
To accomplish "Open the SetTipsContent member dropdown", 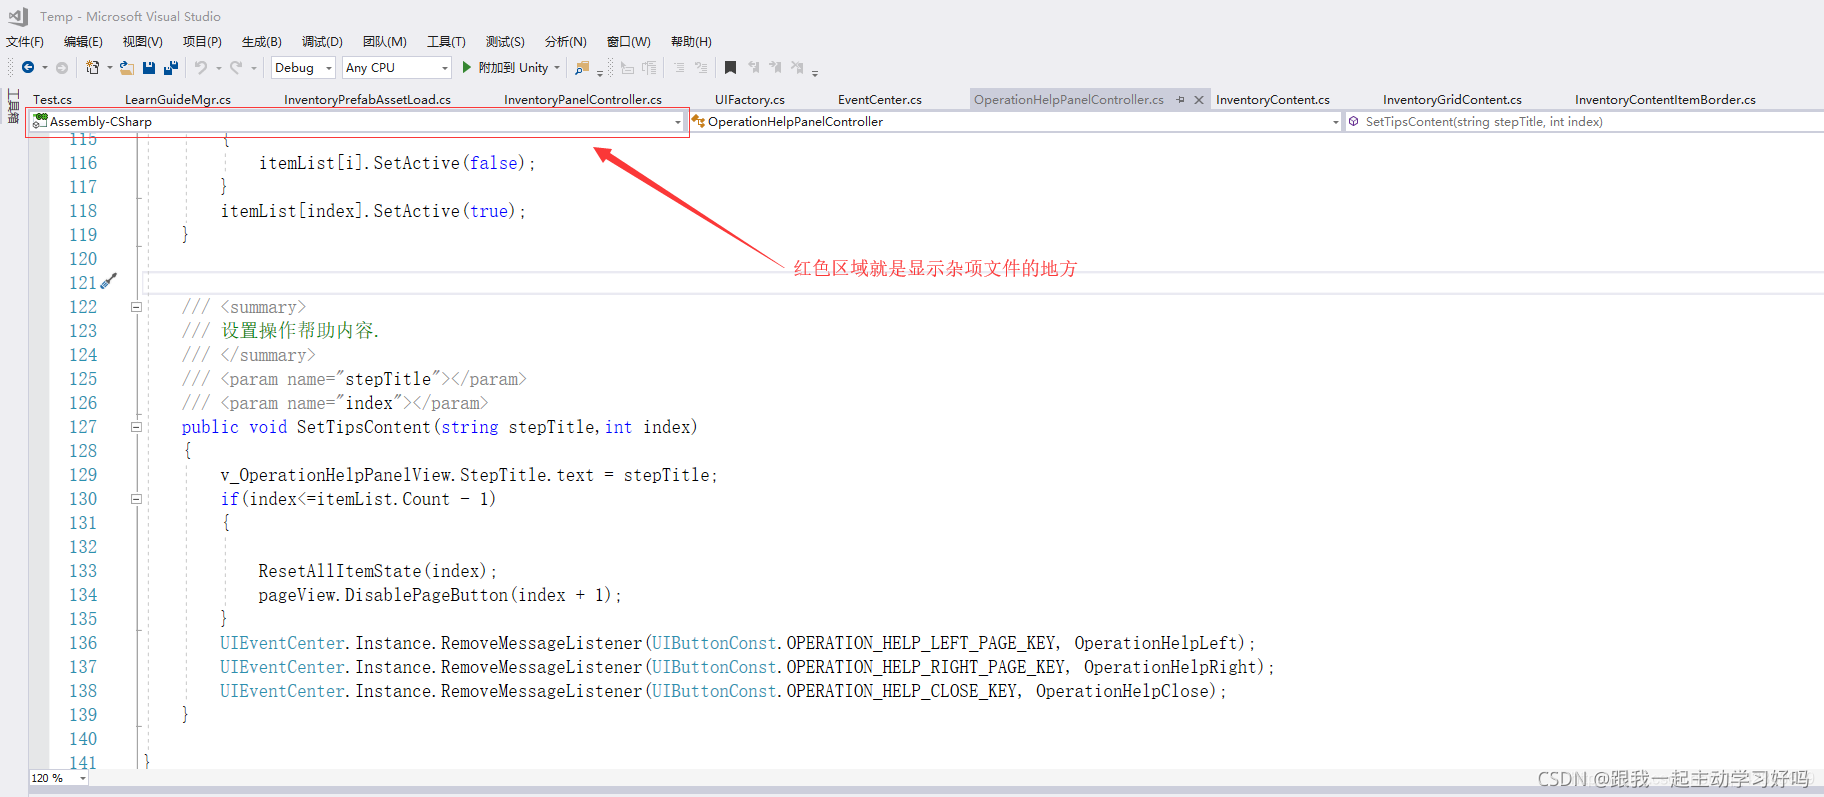I will click(x=1584, y=122).
